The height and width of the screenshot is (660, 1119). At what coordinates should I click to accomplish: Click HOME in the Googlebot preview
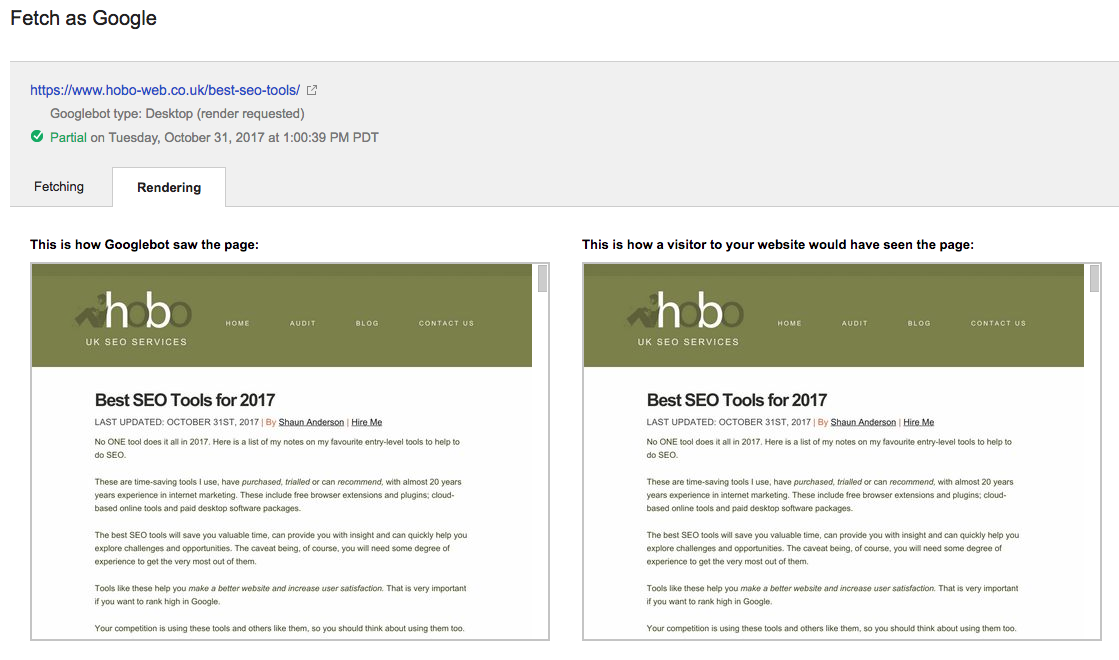point(238,323)
